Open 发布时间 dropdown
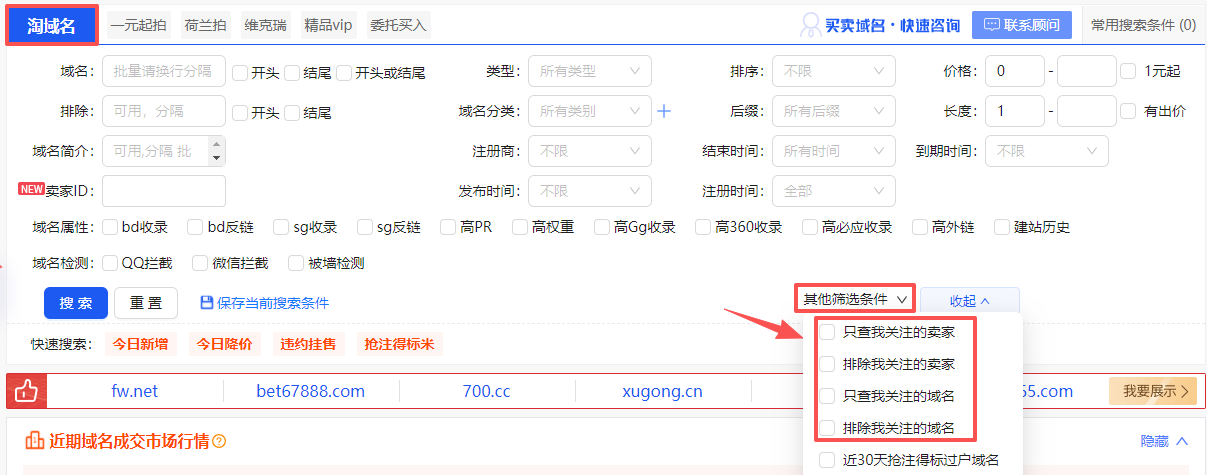The width and height of the screenshot is (1207, 475). (590, 191)
